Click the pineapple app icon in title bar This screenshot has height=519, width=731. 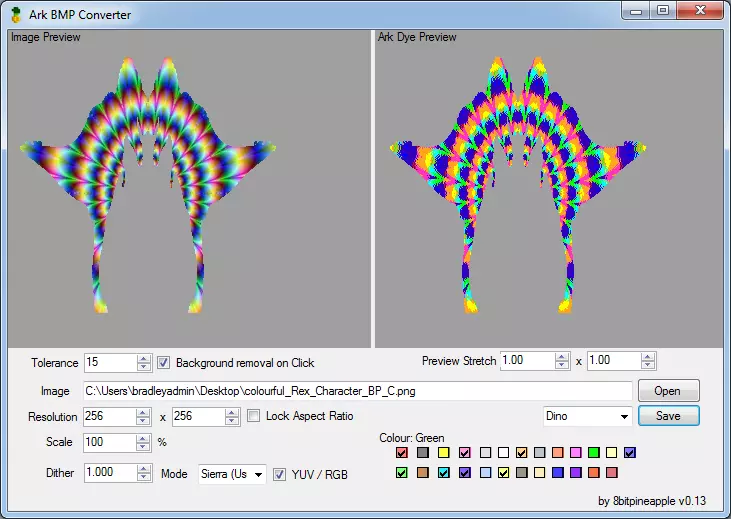point(16,15)
